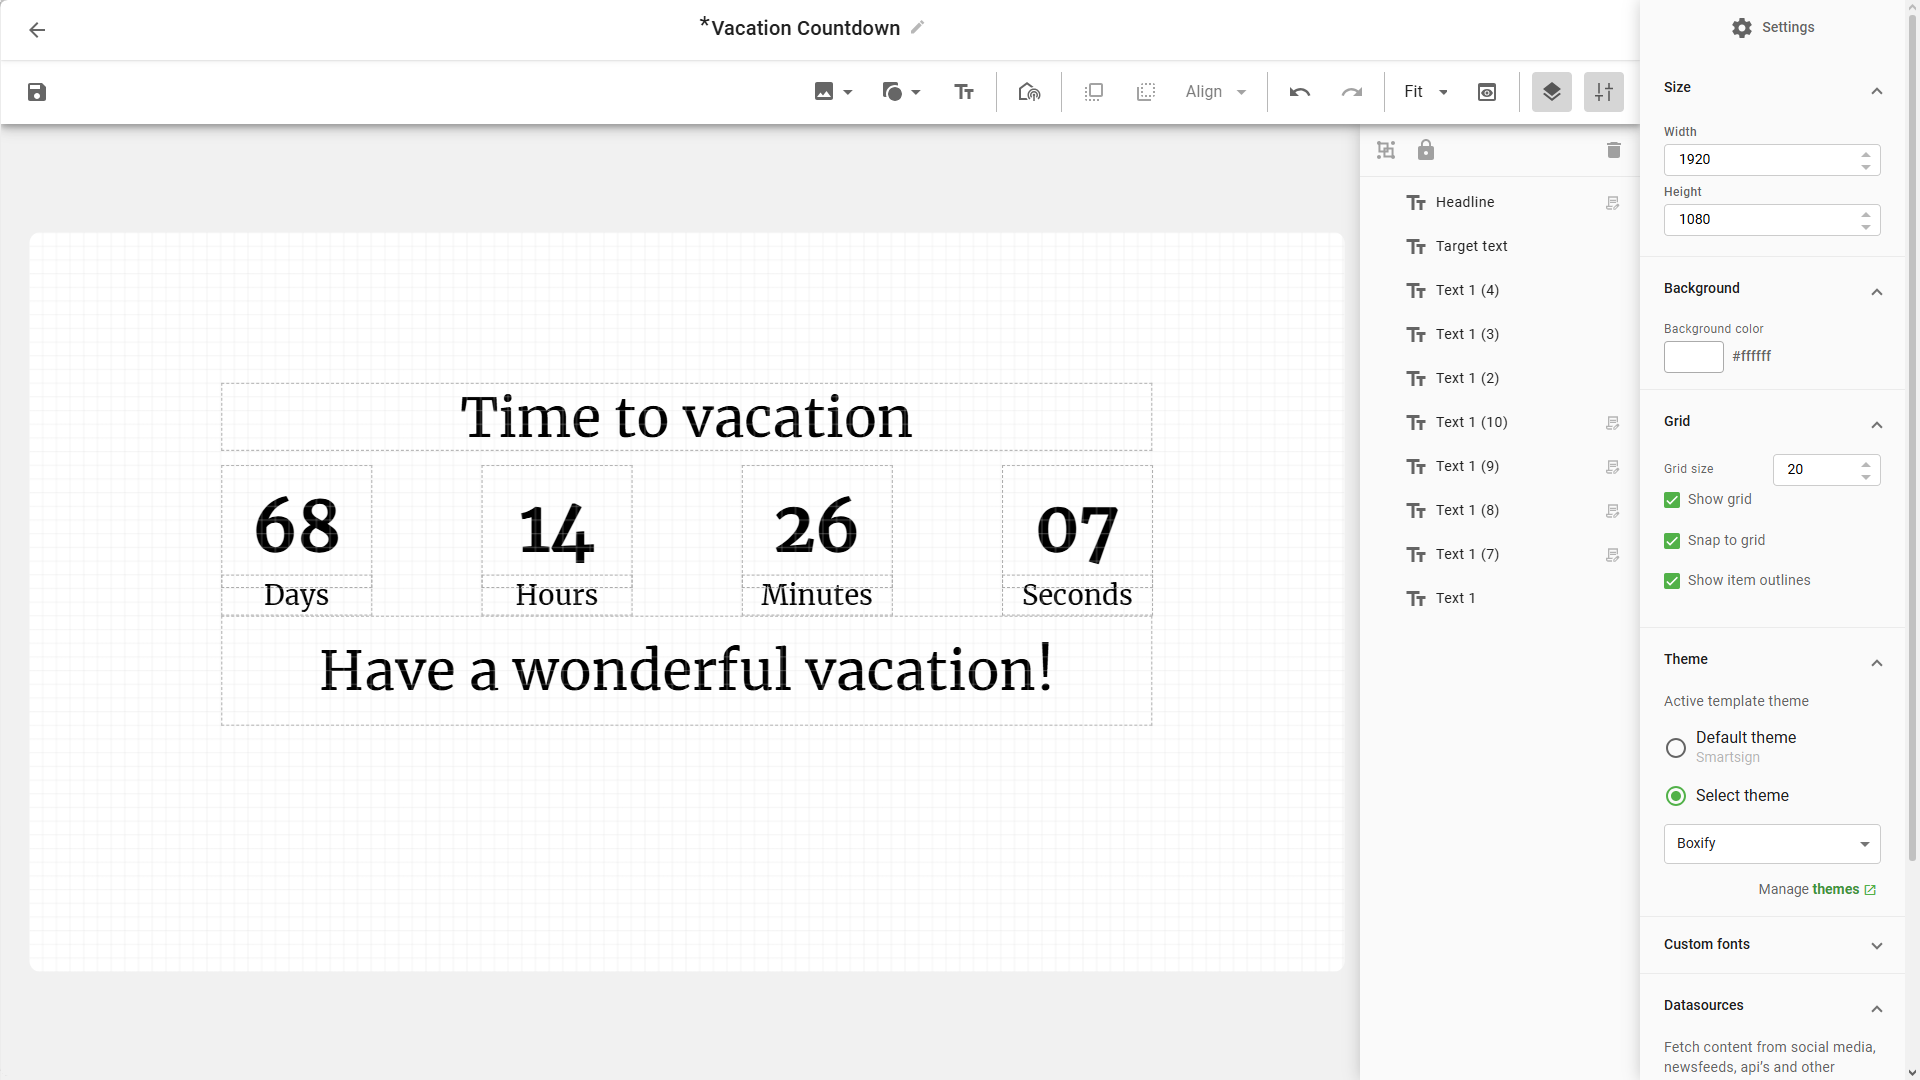Screen dimensions: 1920x1080
Task: Click the Width input field
Action: pyautogui.click(x=1760, y=160)
